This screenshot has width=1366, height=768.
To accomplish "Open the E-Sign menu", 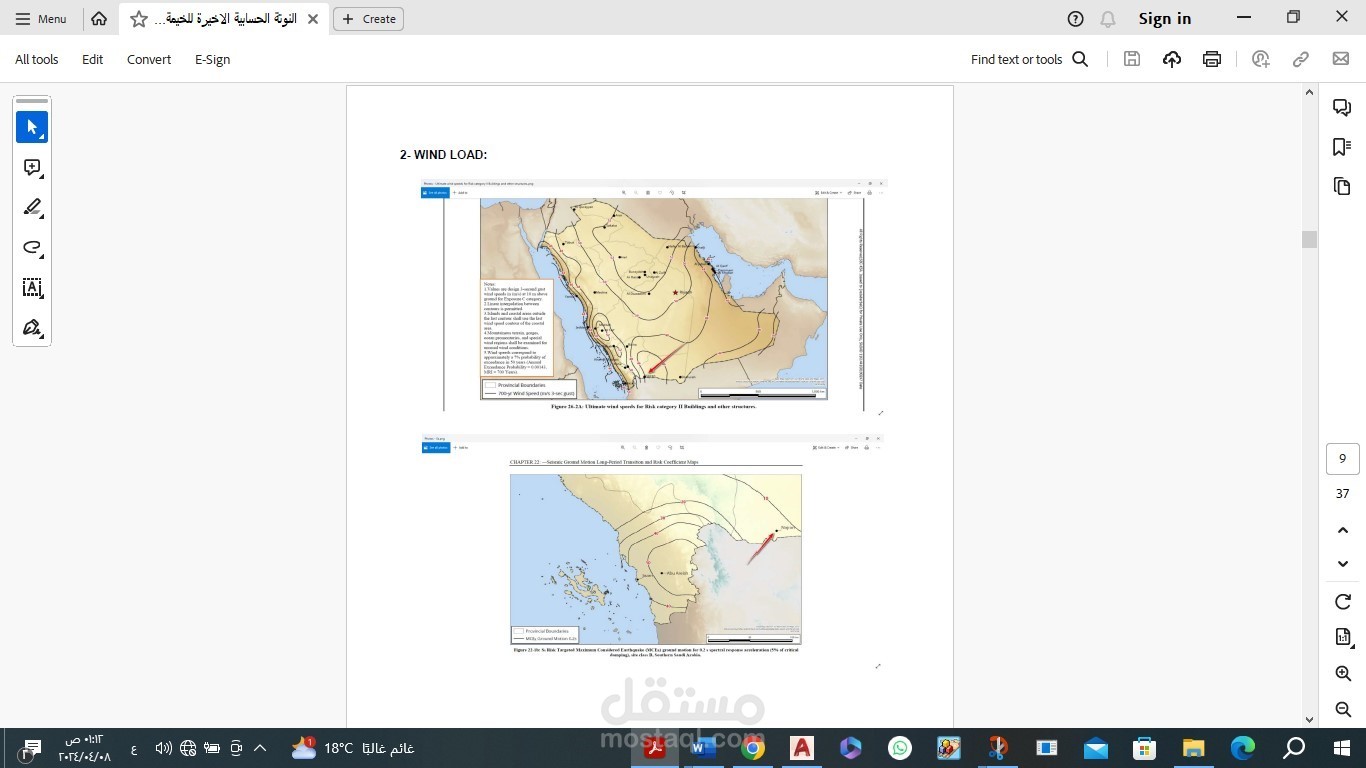I will pos(213,59).
